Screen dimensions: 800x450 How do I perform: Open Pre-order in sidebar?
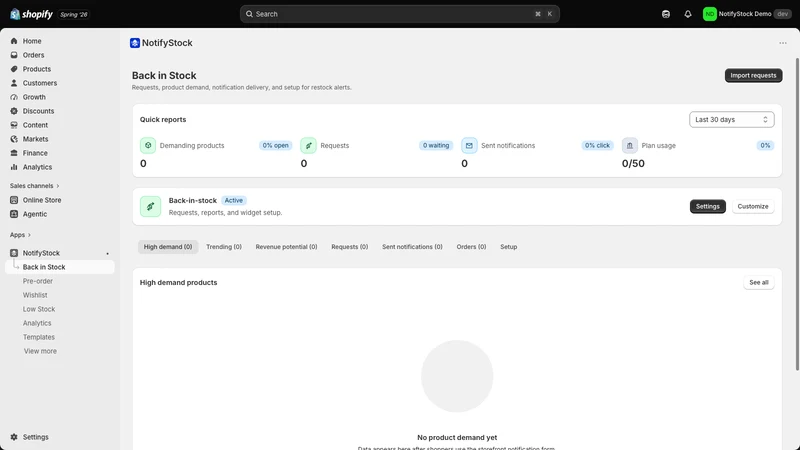click(x=38, y=281)
